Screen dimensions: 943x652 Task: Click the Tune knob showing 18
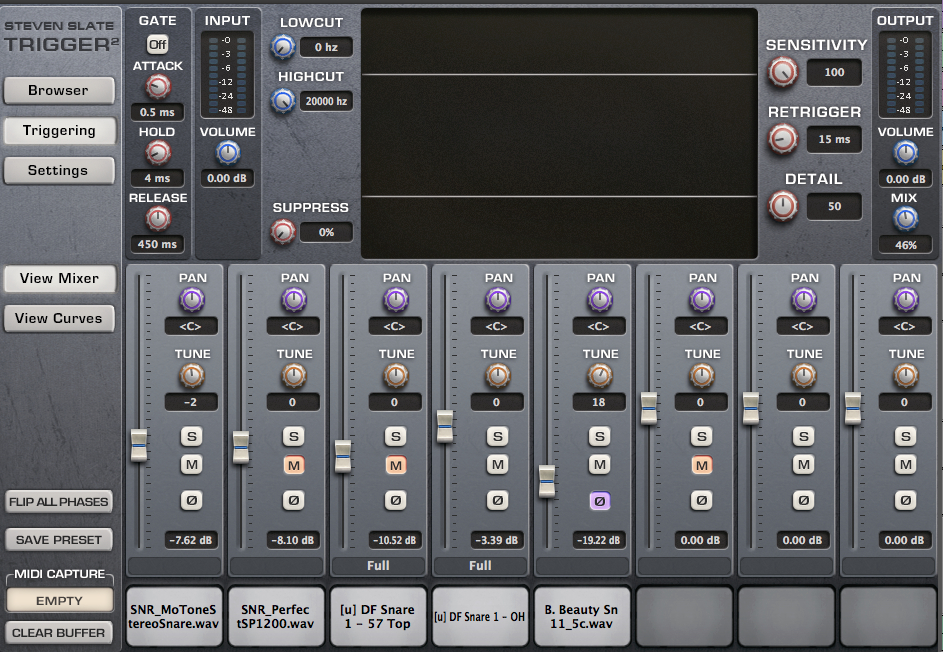[x=600, y=375]
